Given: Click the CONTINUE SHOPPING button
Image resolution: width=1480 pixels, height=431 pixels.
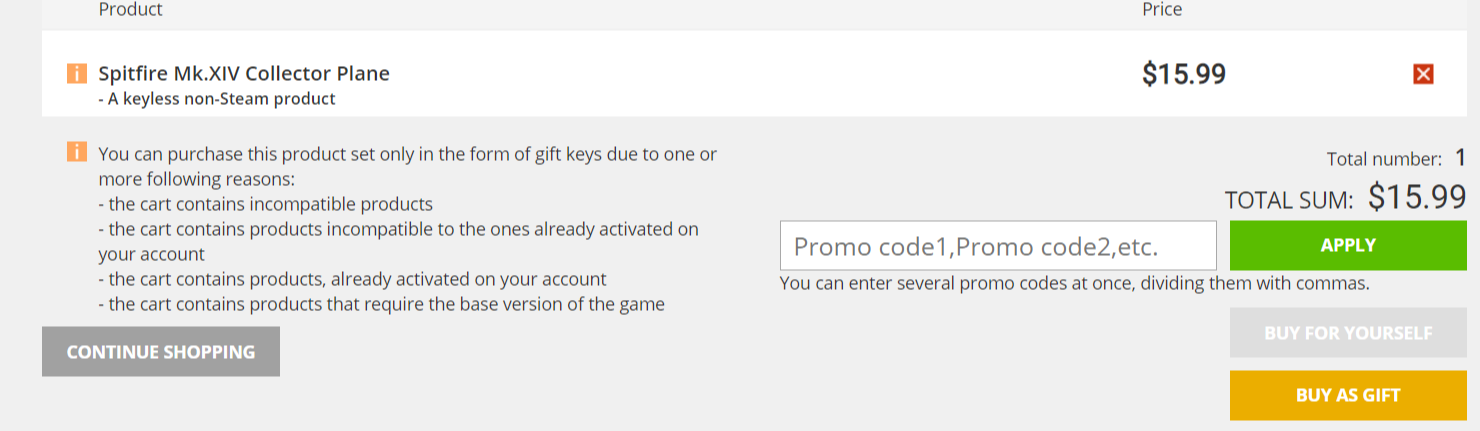Looking at the screenshot, I should point(161,352).
